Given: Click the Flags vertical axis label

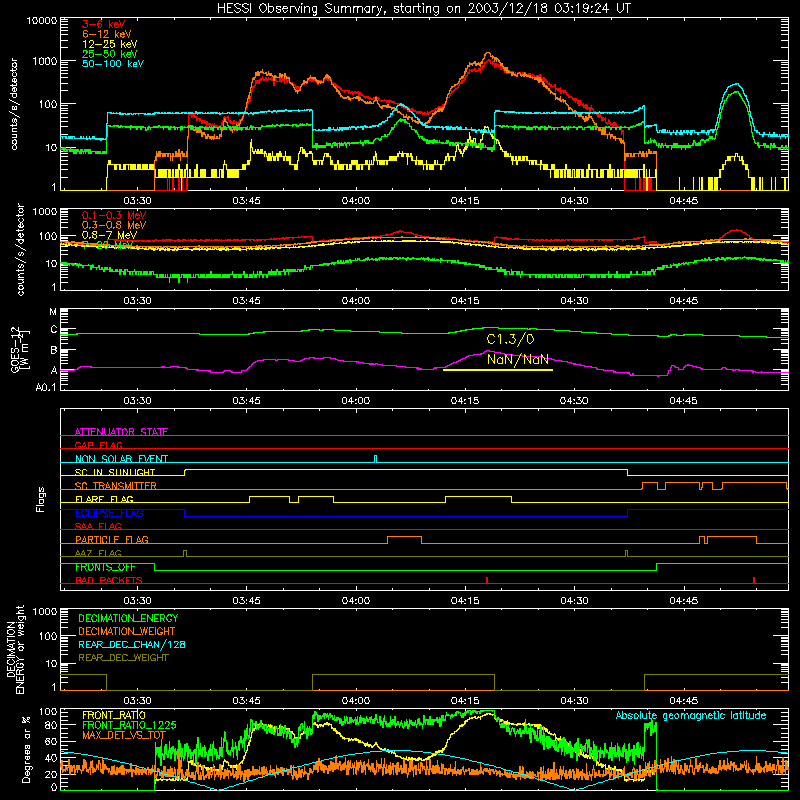Looking at the screenshot, I should click(x=41, y=499).
